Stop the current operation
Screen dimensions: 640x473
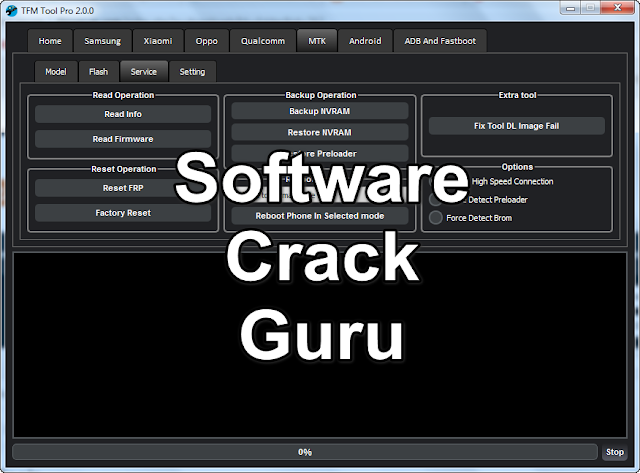coord(614,452)
